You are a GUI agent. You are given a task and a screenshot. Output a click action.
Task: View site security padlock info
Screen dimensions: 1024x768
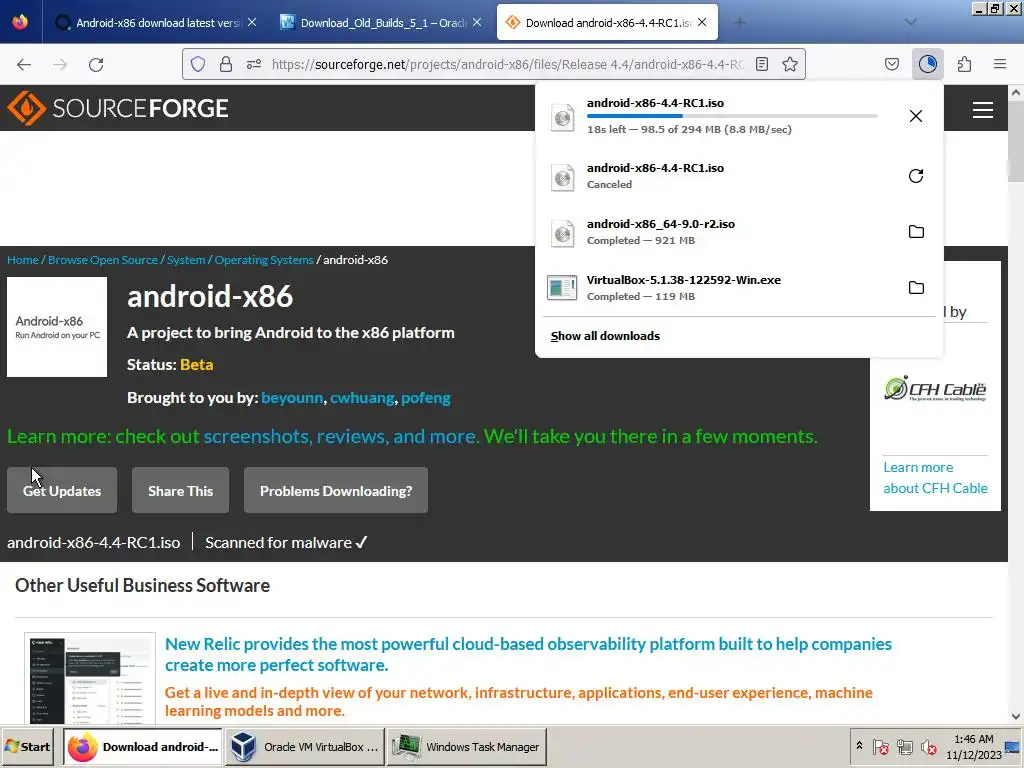coord(226,64)
